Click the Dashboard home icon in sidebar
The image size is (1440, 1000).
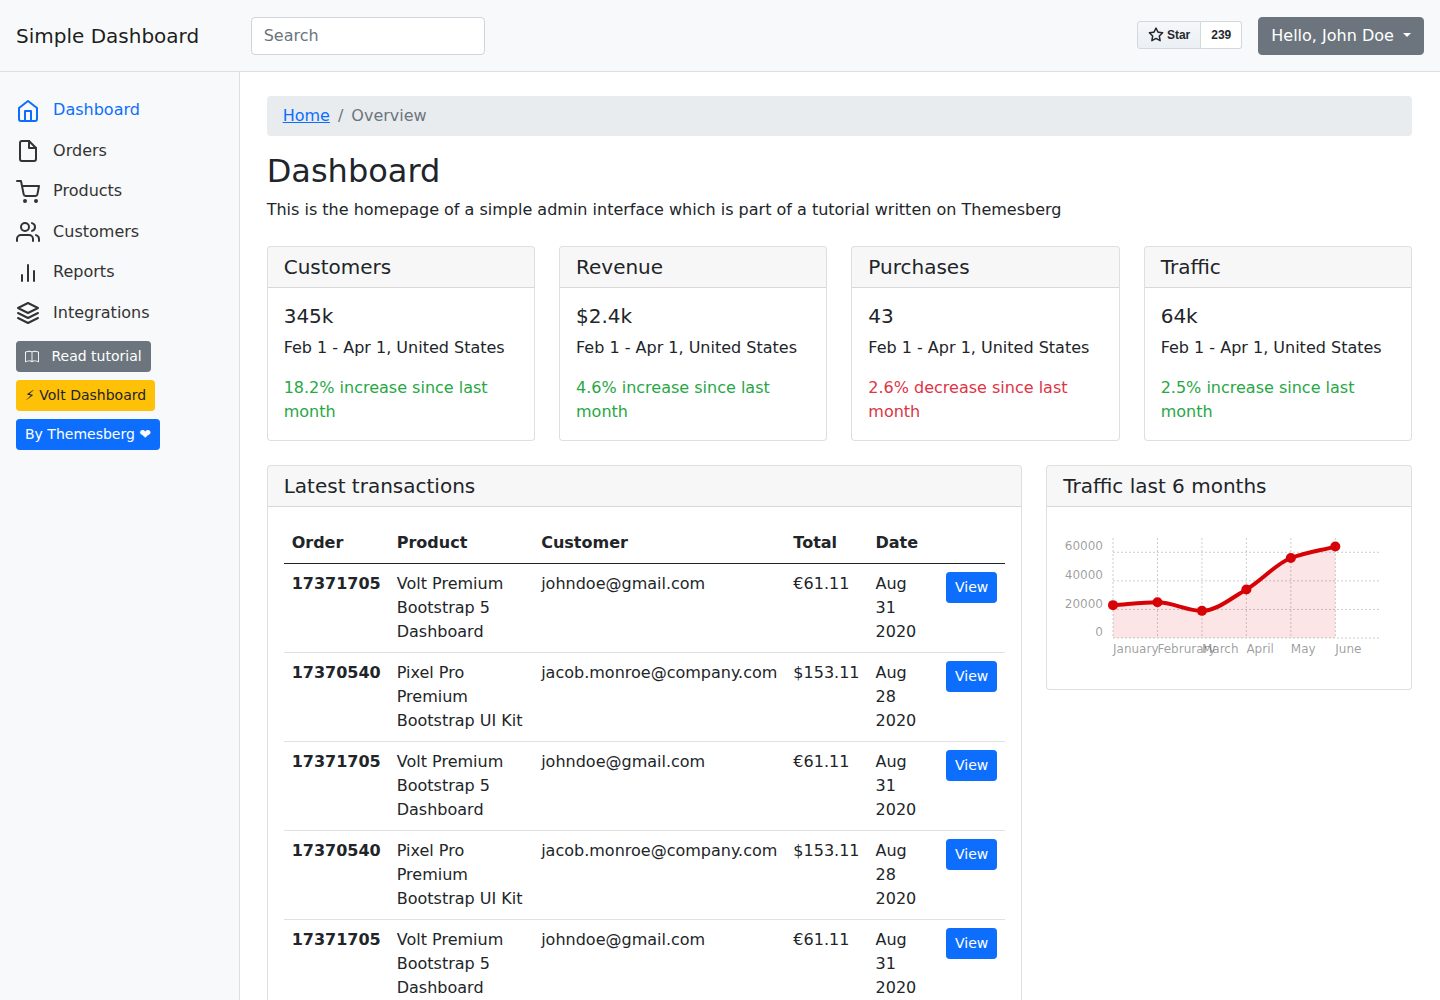[28, 110]
